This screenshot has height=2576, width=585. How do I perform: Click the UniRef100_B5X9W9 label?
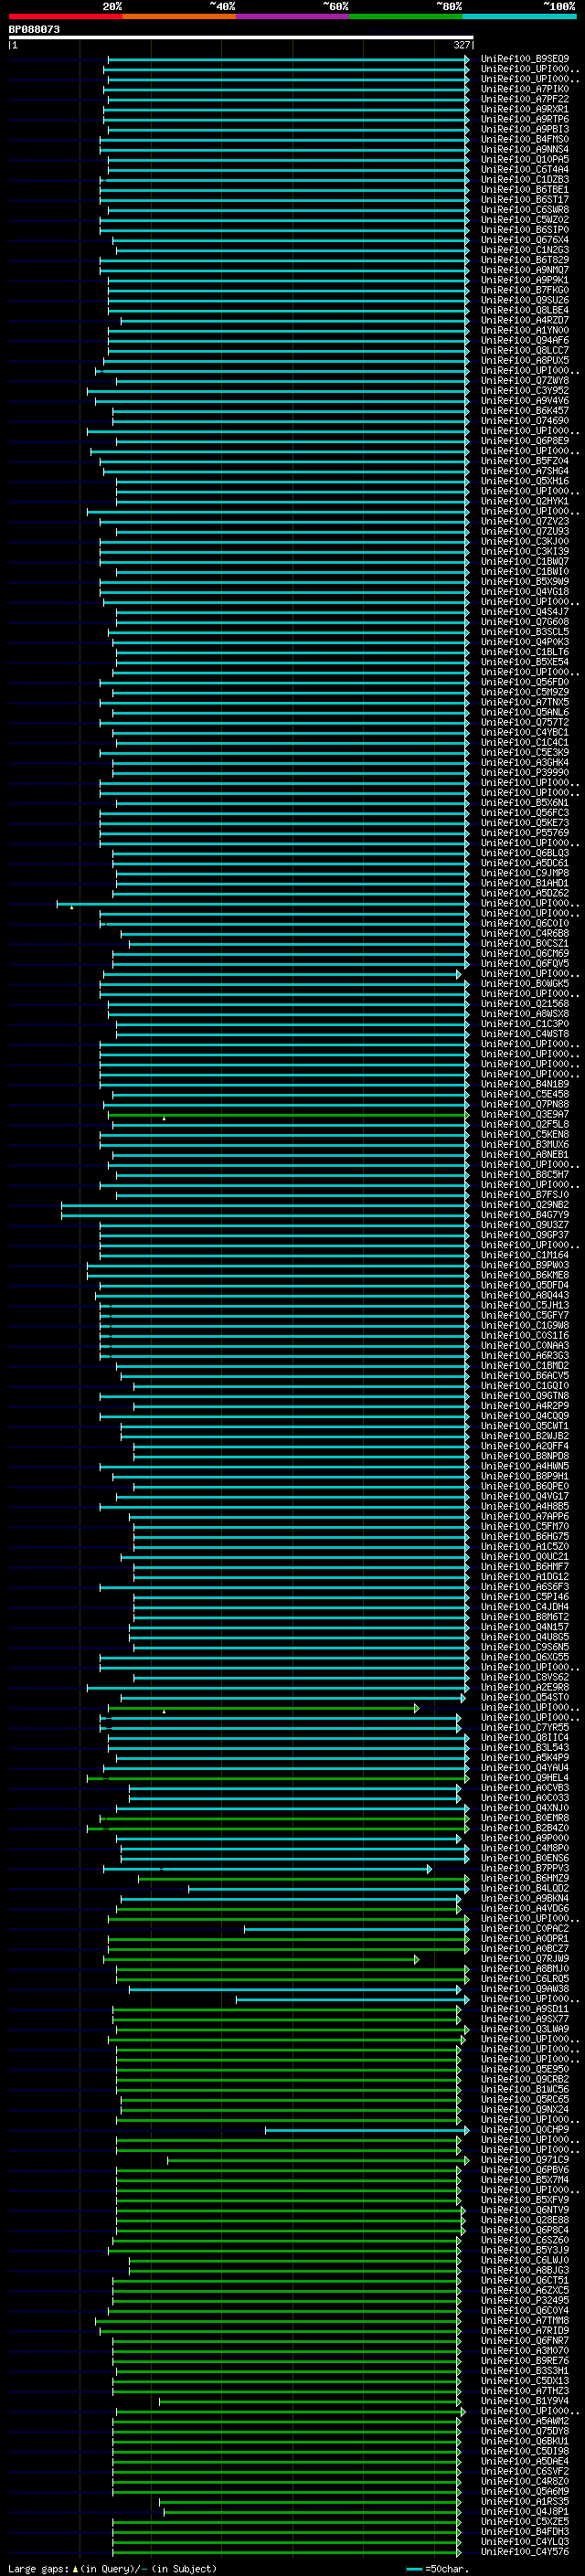[525, 581]
